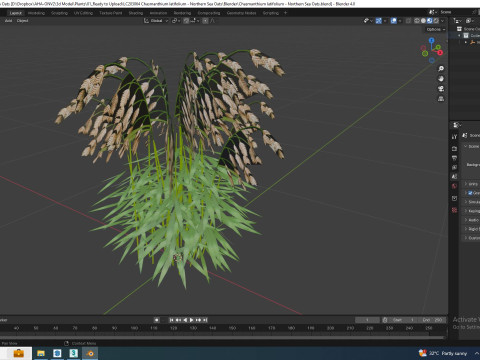
Task: Switch to the Modeling workspace tab
Action: [x=36, y=13]
